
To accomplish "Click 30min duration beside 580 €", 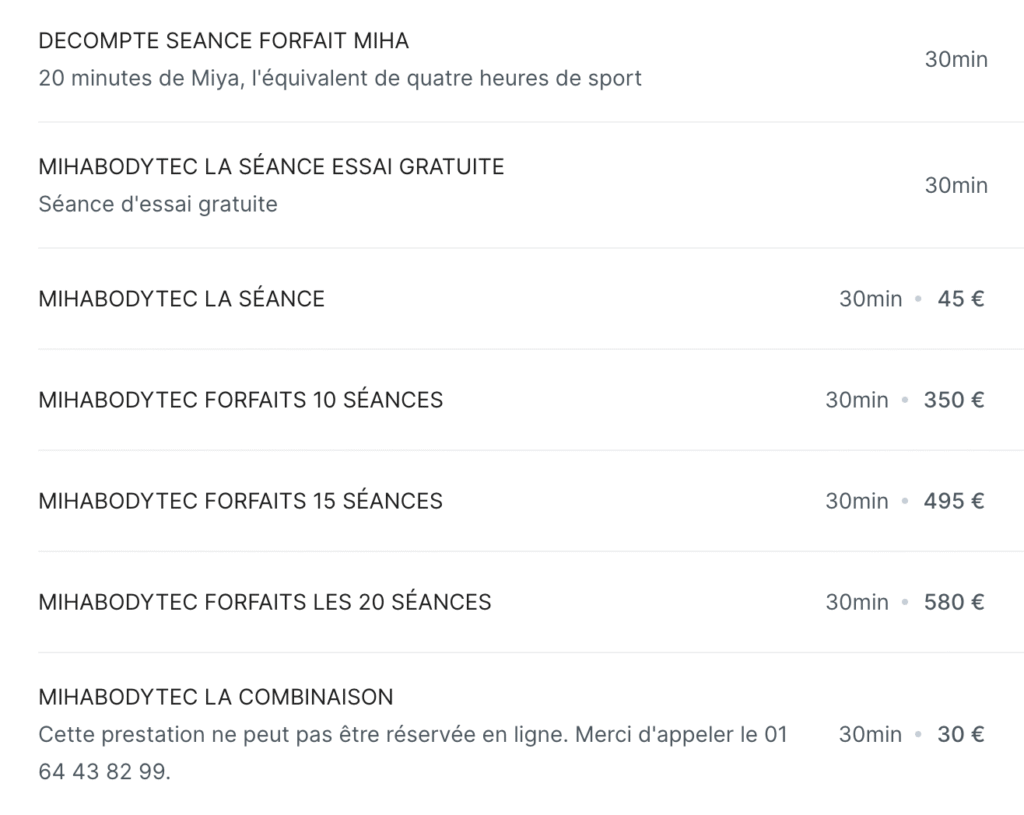I will [x=857, y=602].
